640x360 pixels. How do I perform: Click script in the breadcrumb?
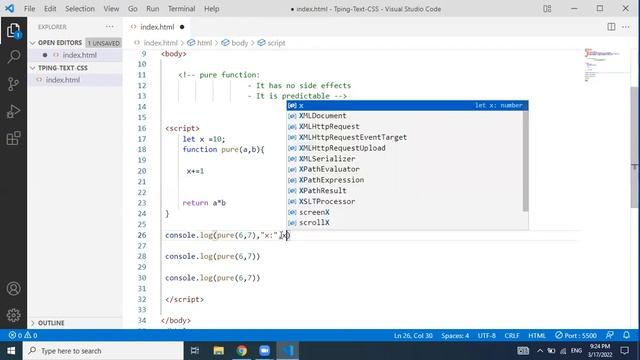(x=276, y=43)
